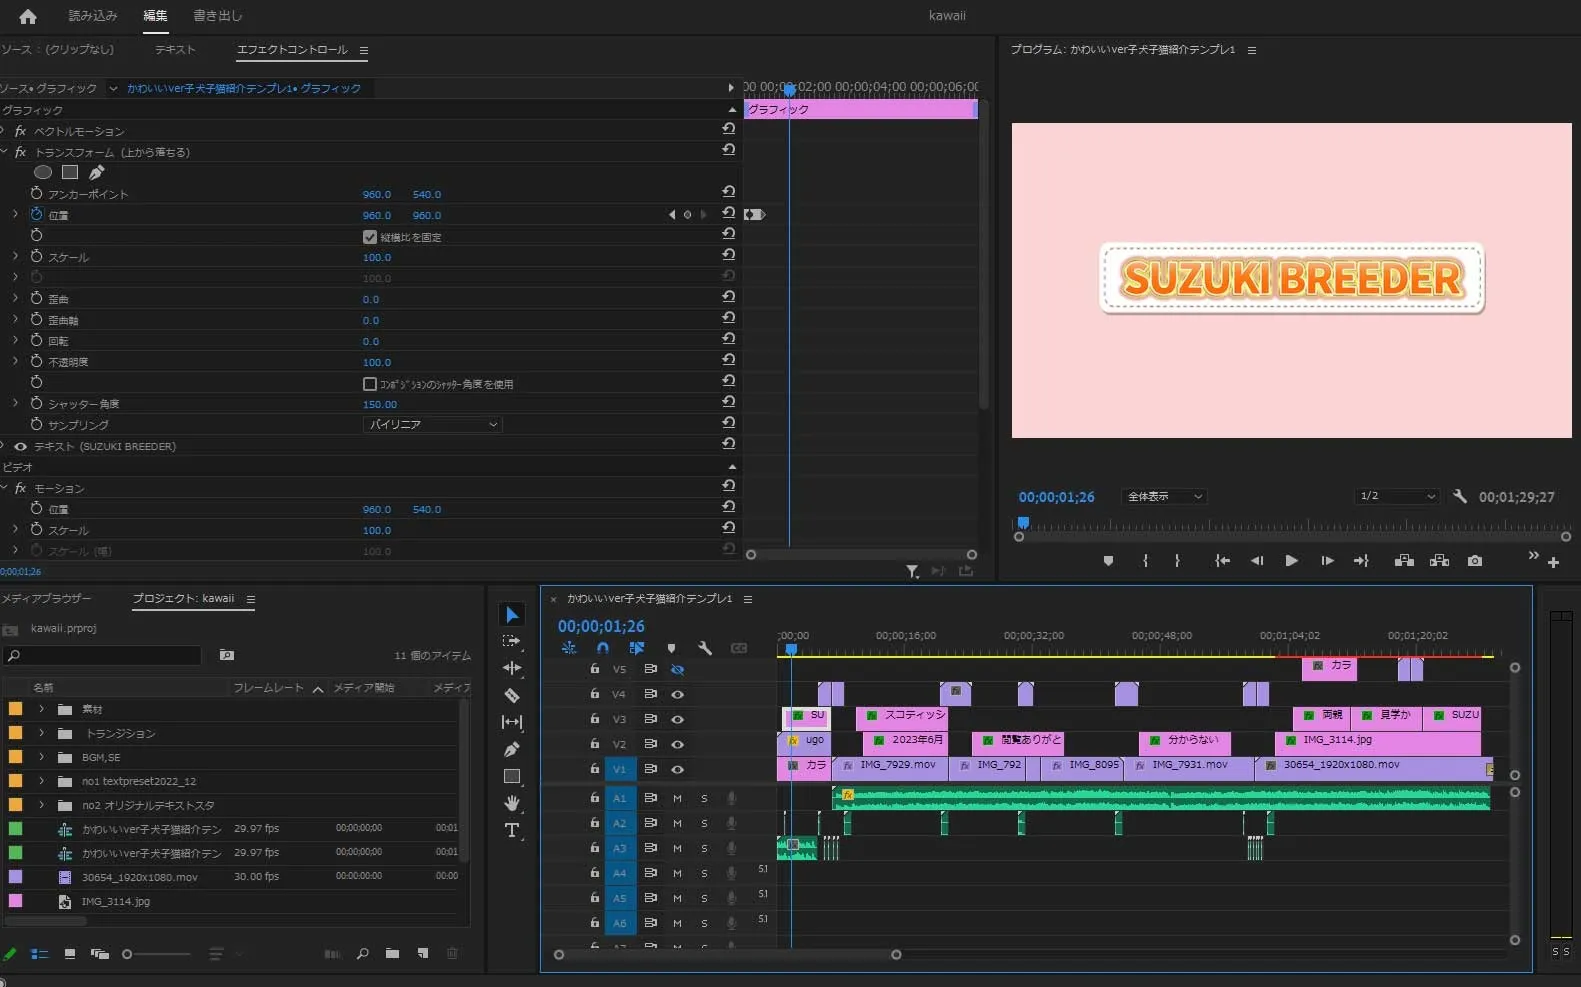Open the 全体表示 zoom level dropdown
The width and height of the screenshot is (1581, 987).
coord(1165,497)
